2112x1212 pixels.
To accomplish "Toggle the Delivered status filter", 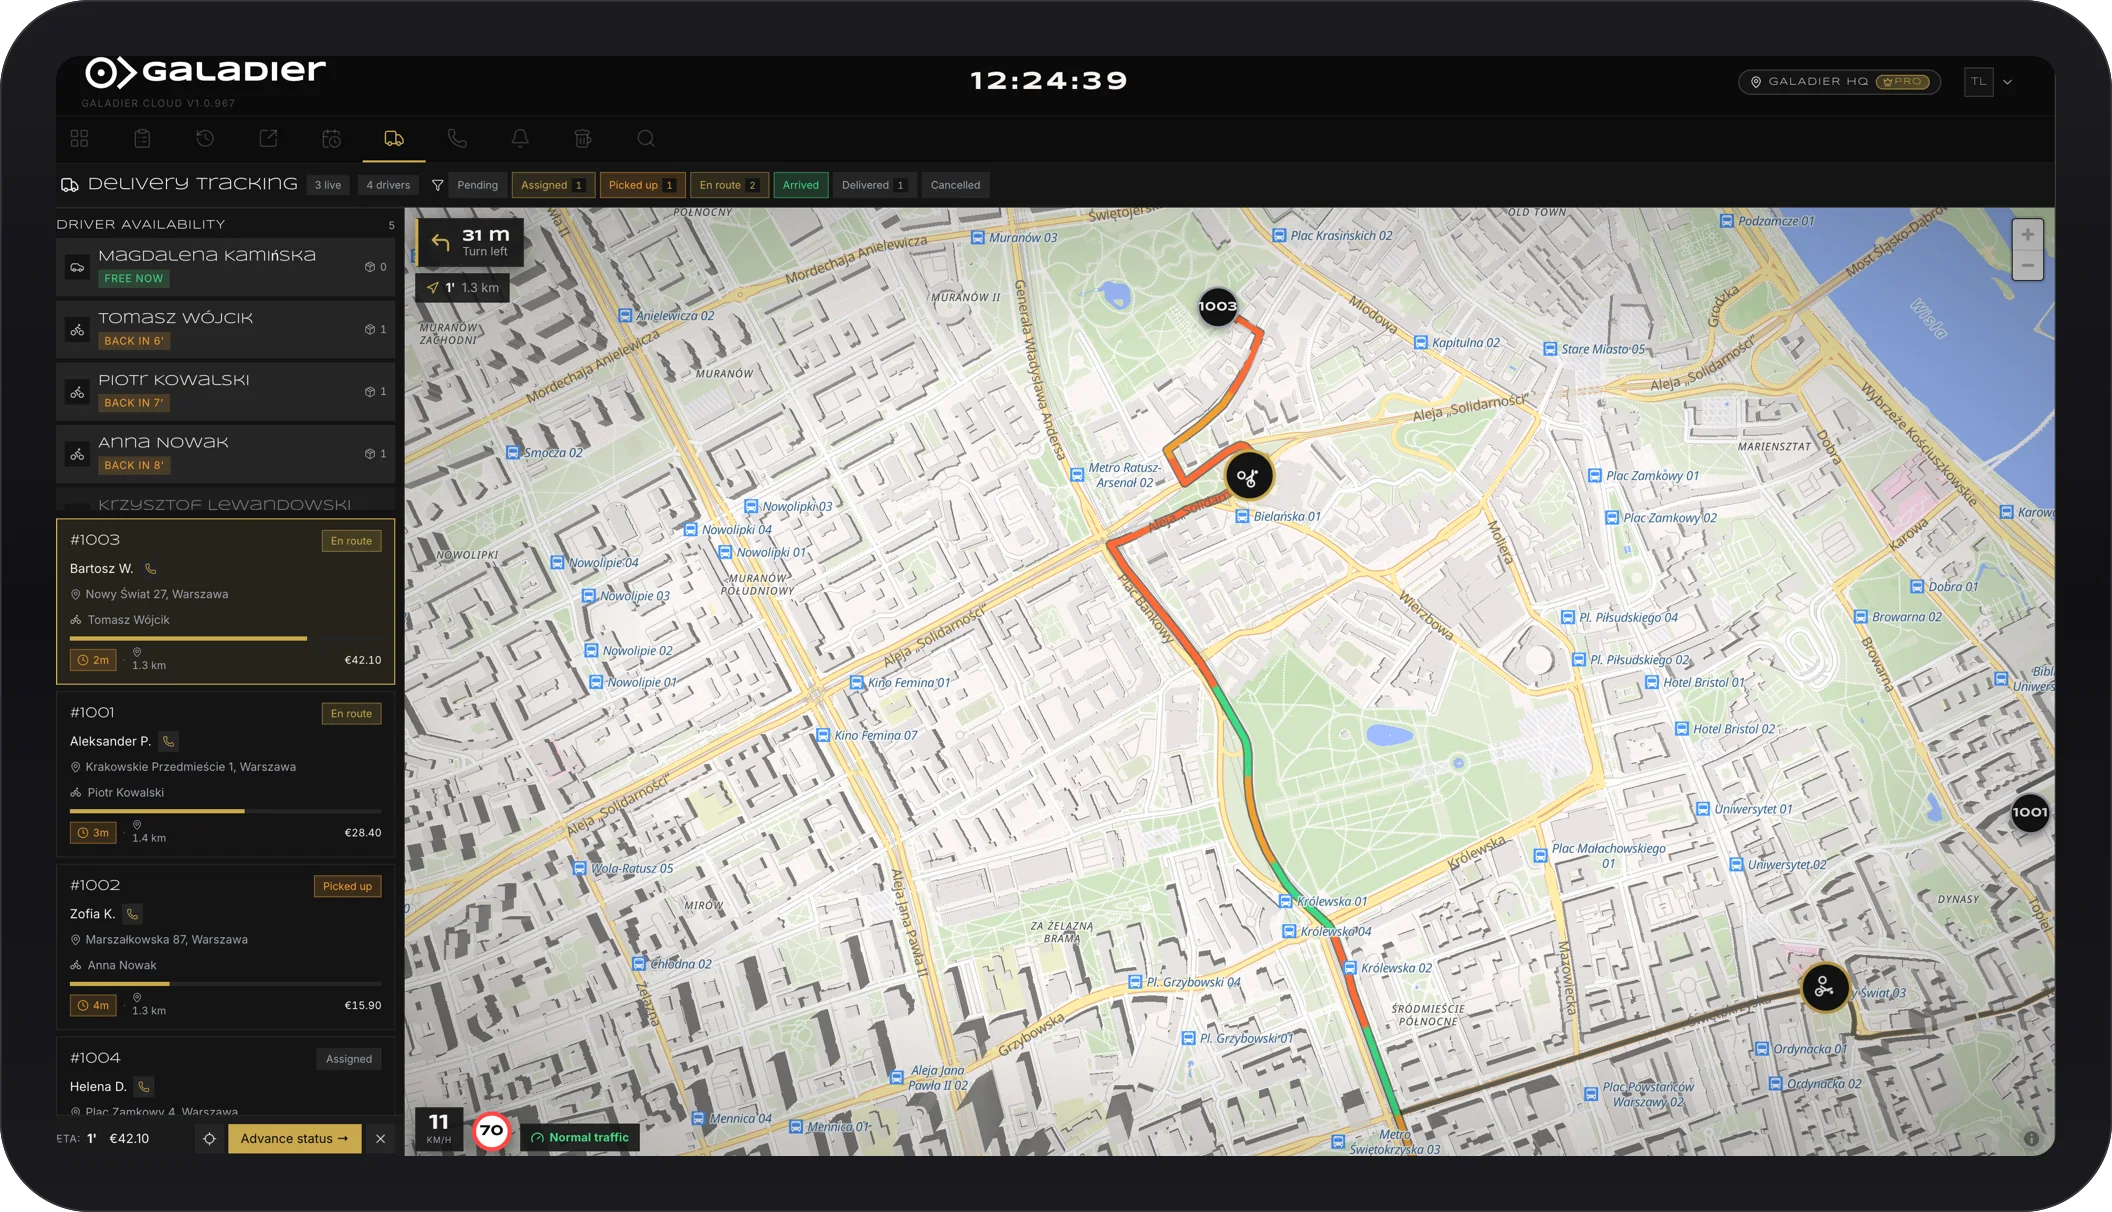I will coord(874,185).
